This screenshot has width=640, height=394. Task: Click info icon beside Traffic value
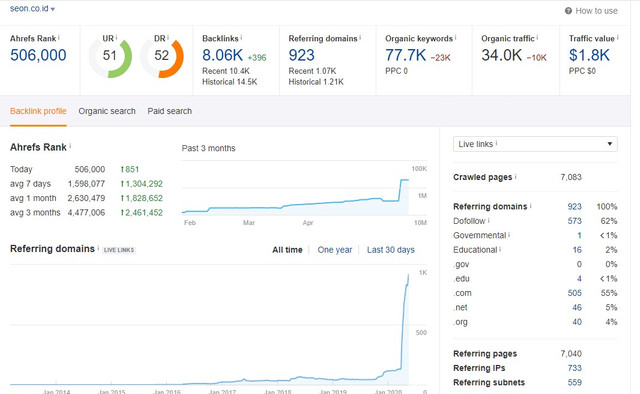click(618, 38)
